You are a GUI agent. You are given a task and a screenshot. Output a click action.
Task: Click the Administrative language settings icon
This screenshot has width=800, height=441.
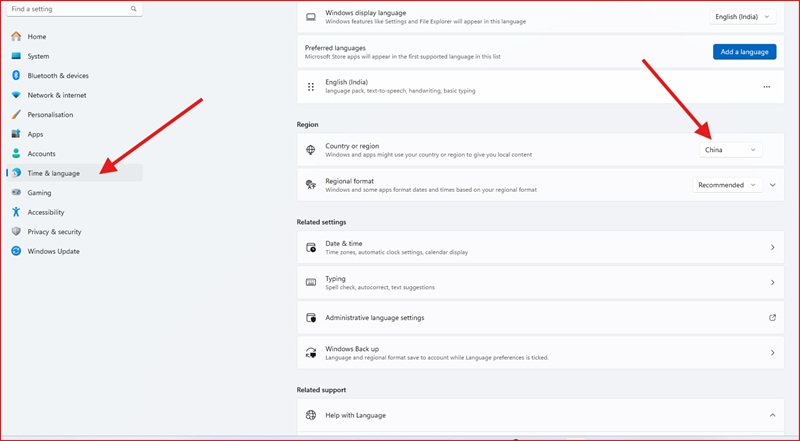[x=311, y=317]
